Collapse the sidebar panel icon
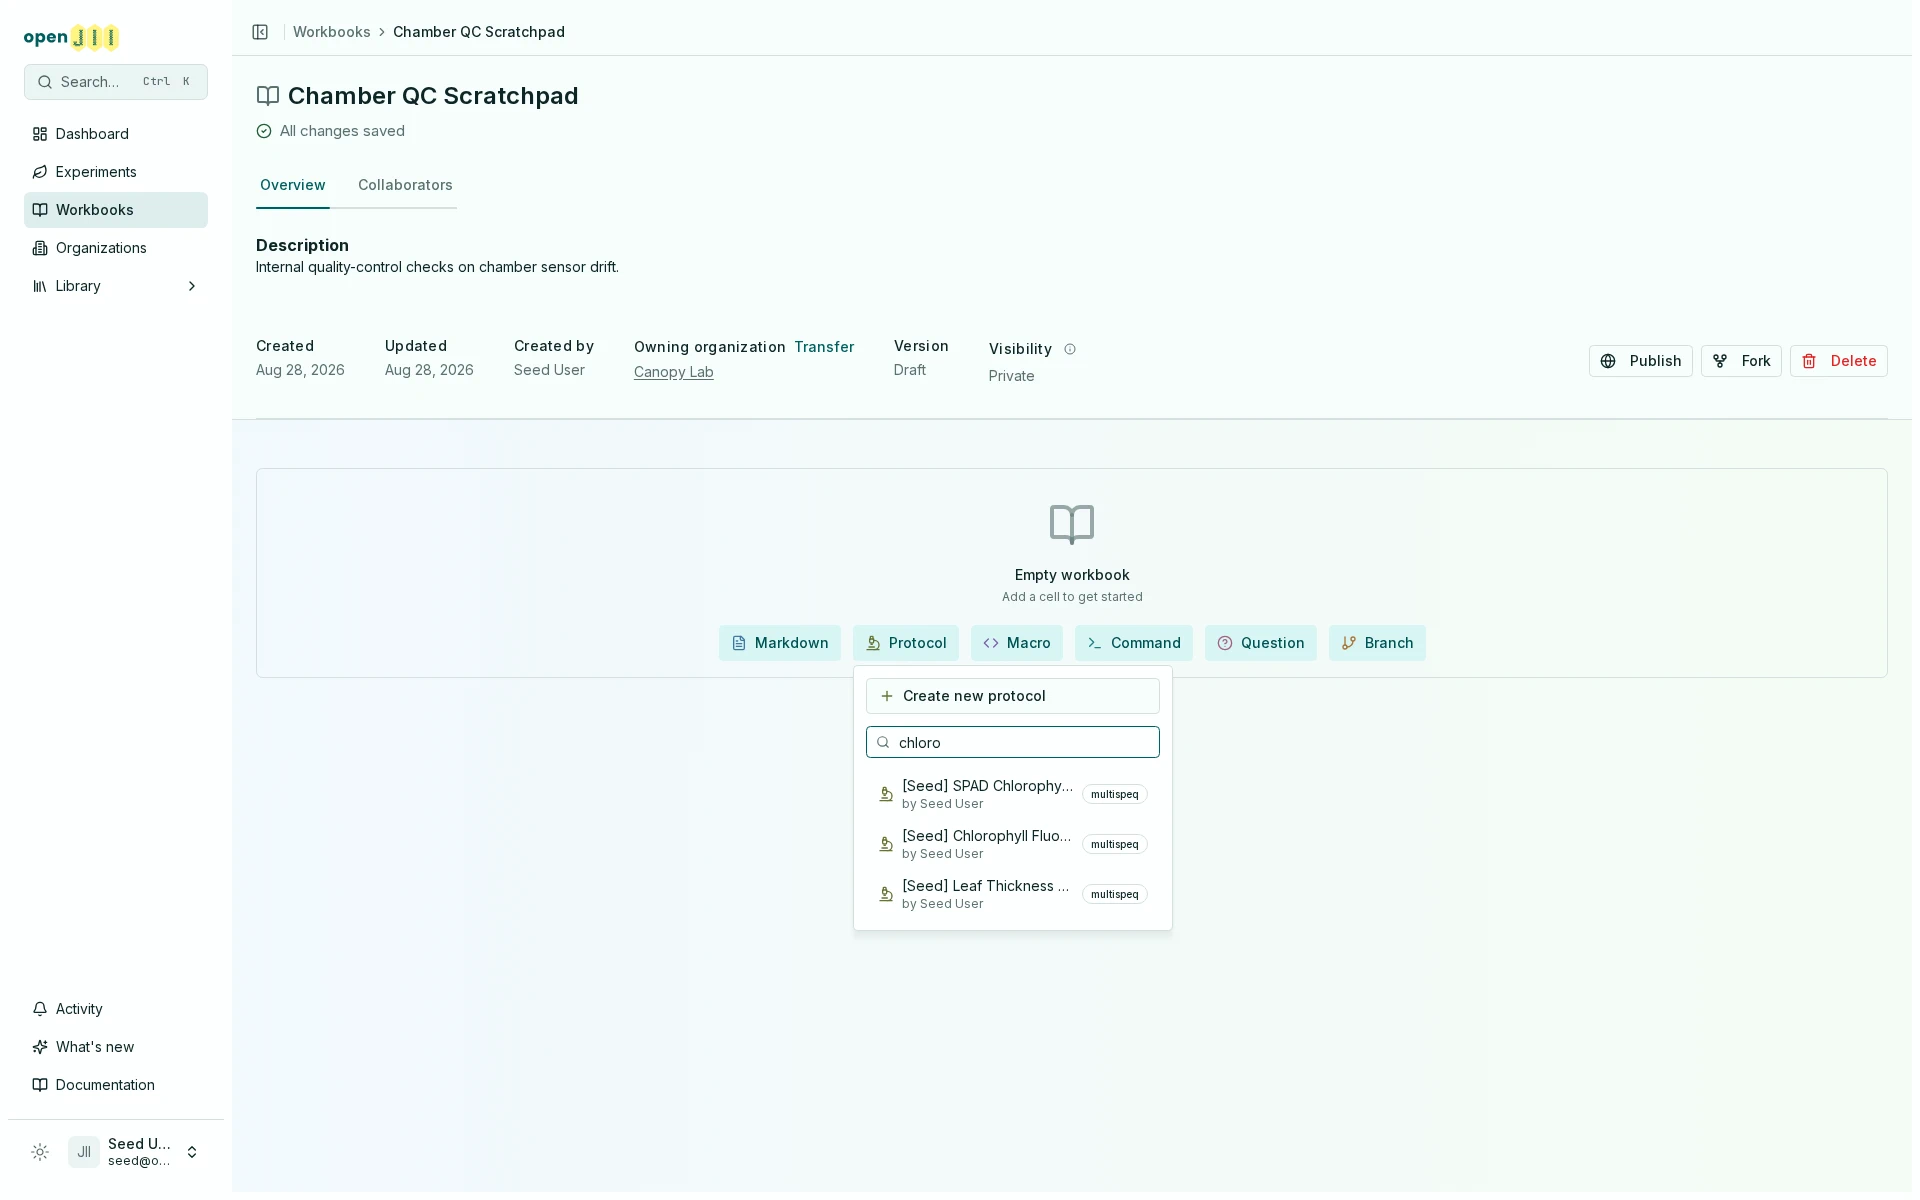The height and width of the screenshot is (1200, 1920). [x=260, y=32]
